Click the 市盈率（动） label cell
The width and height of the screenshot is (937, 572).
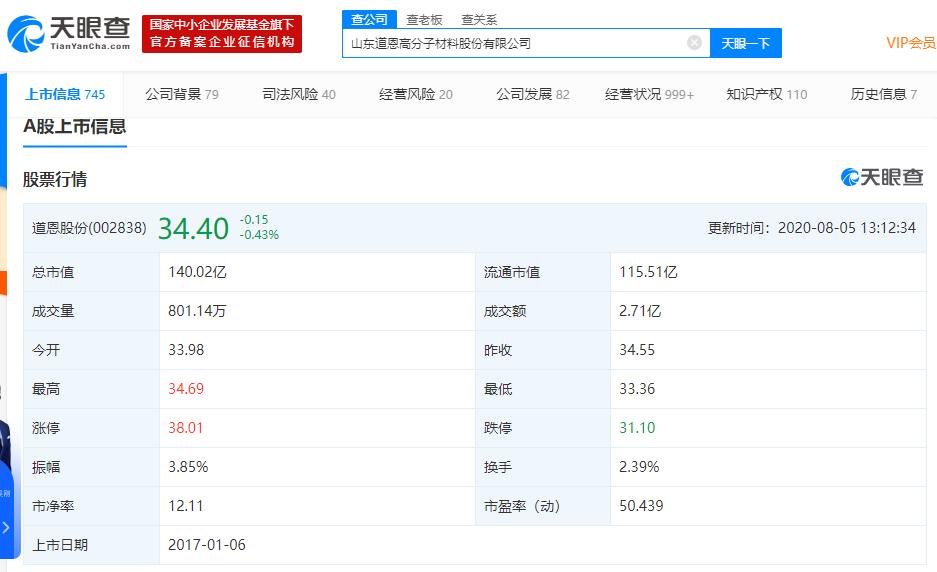tap(543, 506)
